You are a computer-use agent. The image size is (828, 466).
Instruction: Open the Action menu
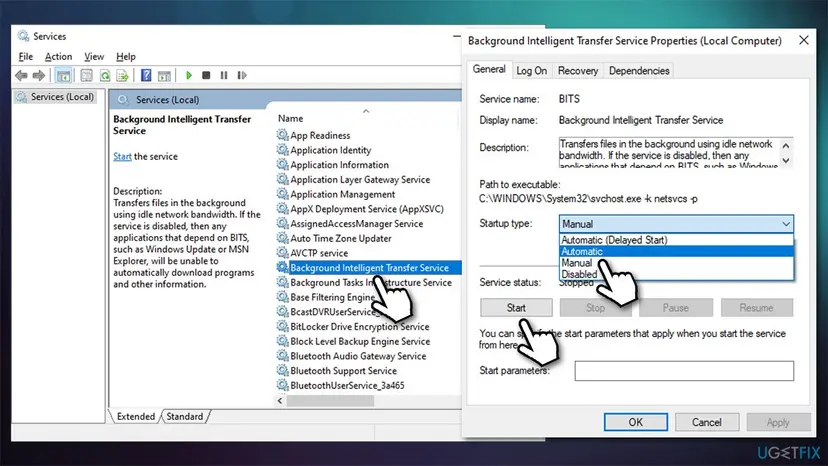click(x=58, y=57)
